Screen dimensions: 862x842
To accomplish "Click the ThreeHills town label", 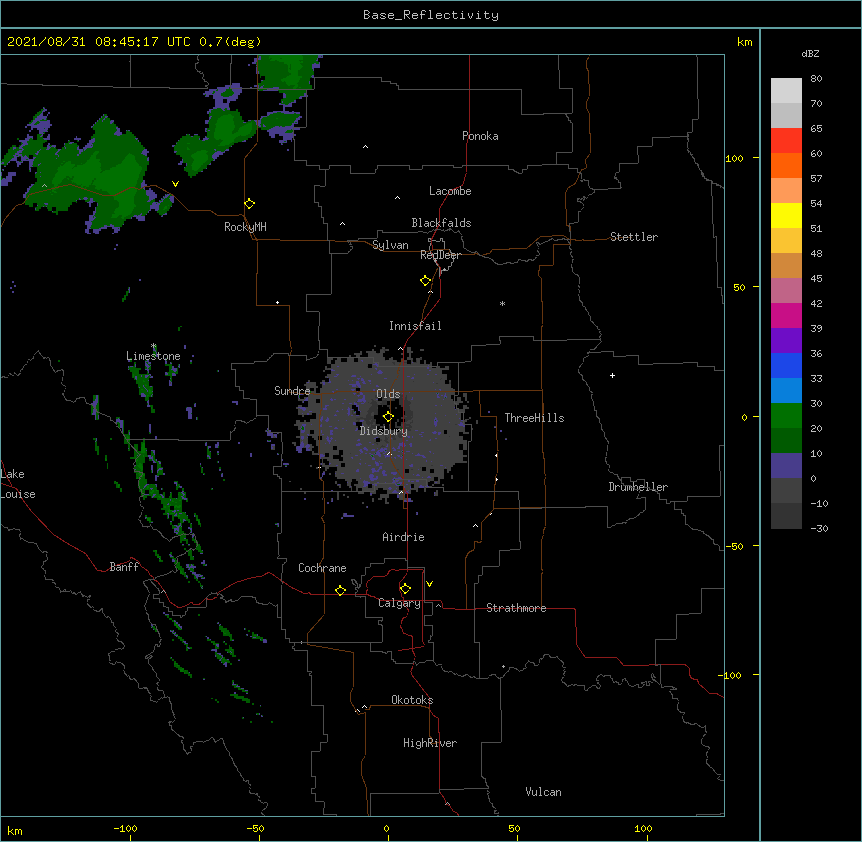I will click(534, 418).
